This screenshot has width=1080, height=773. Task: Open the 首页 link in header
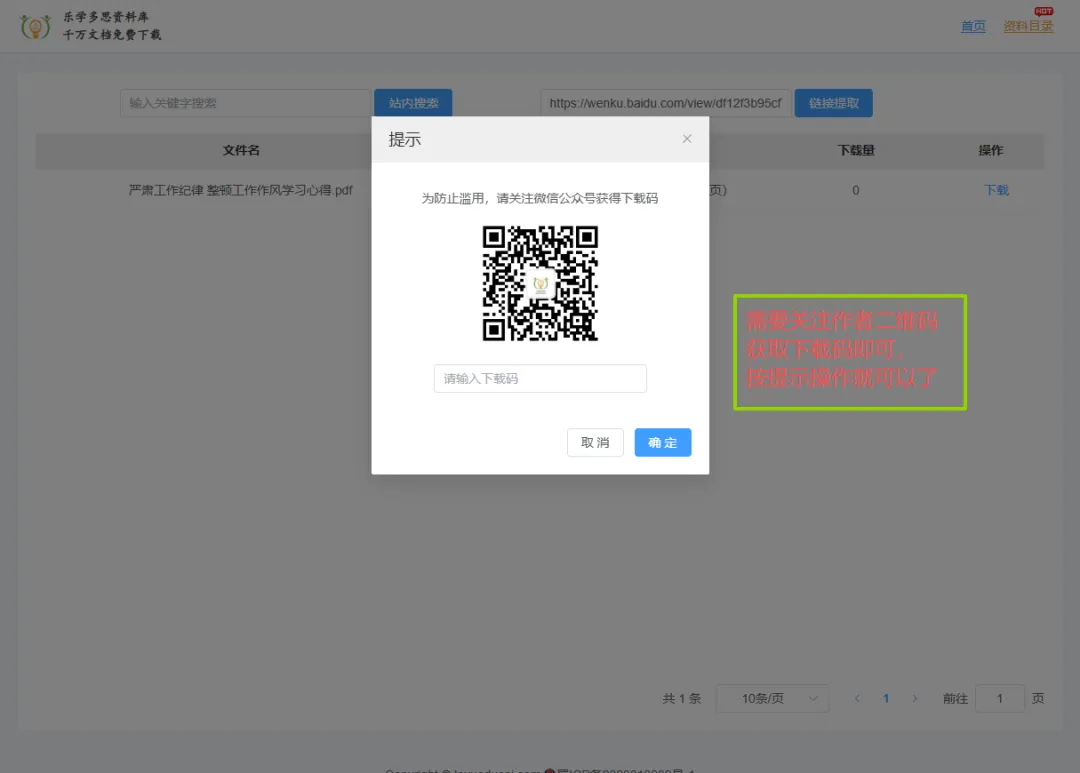click(973, 26)
